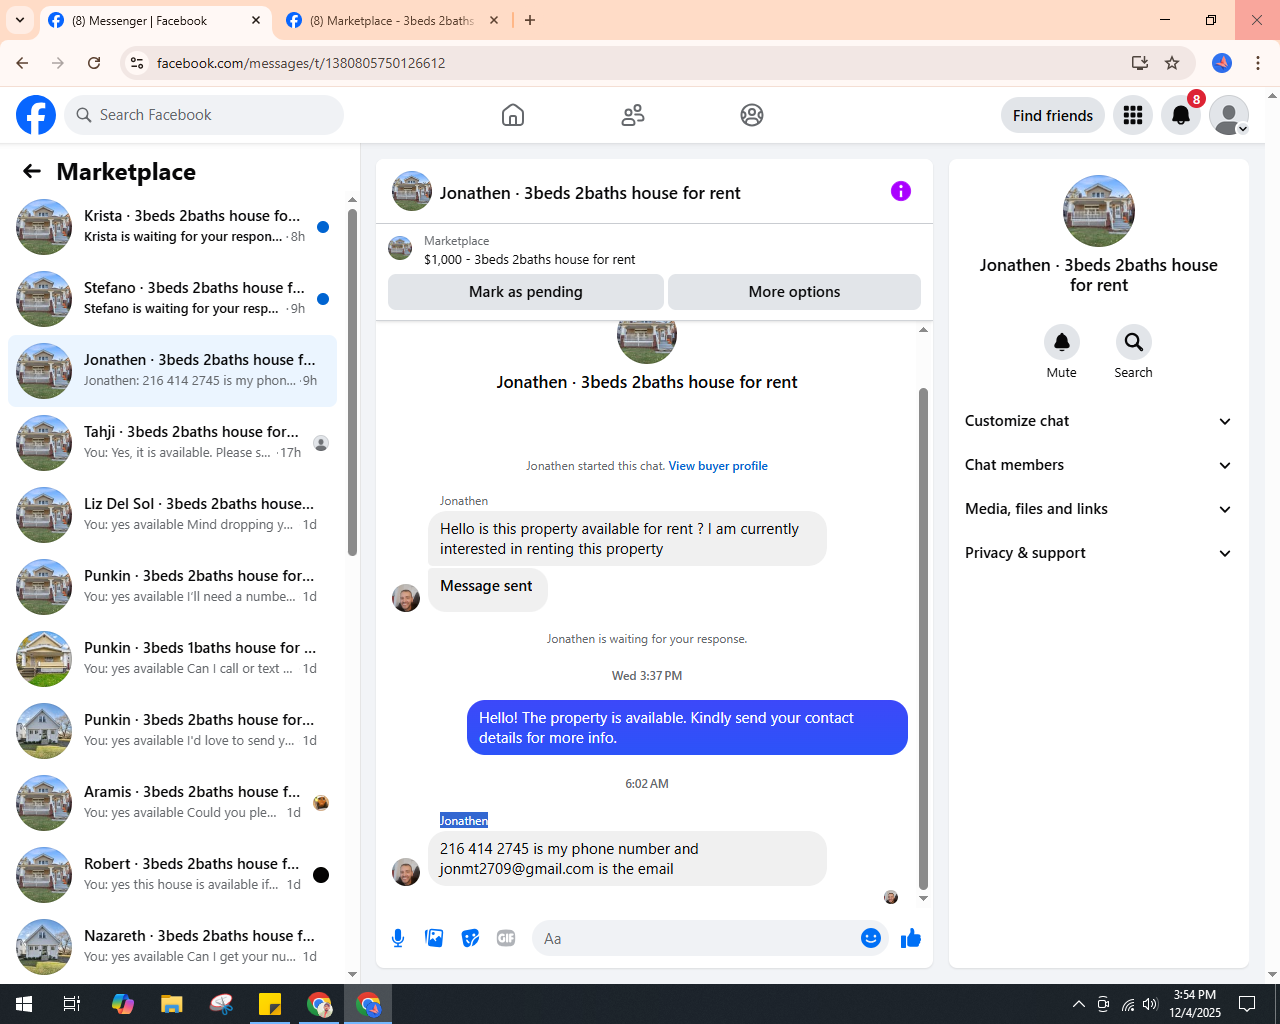
Task: Open the Groups icon in top navigation
Action: [752, 115]
